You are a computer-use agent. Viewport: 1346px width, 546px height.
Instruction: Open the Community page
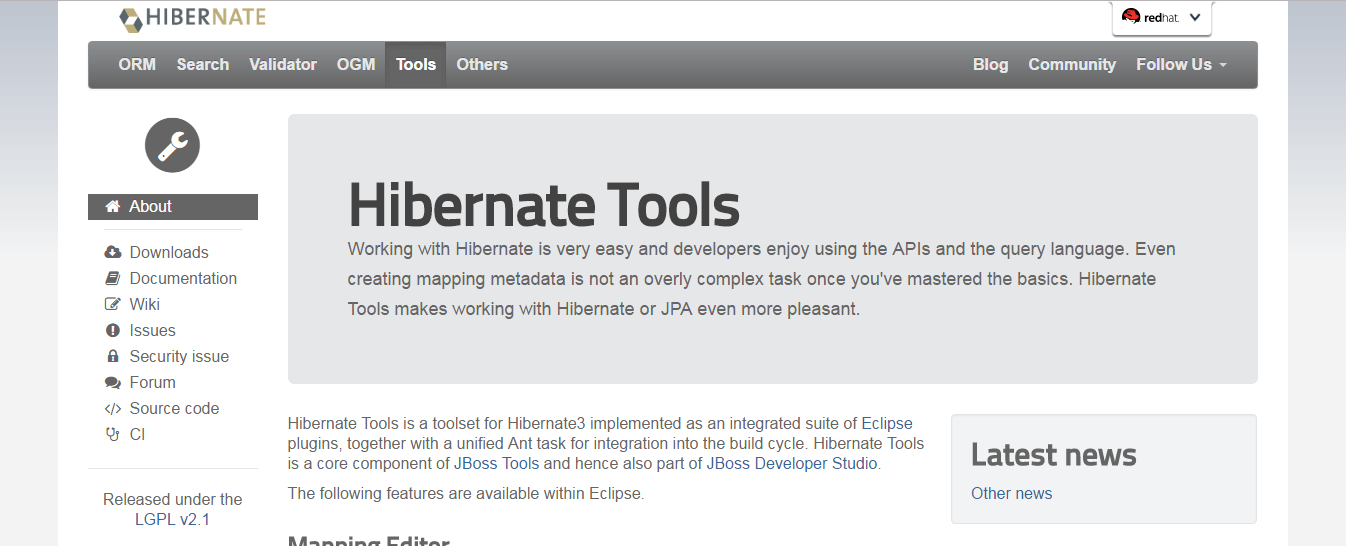[x=1072, y=64]
